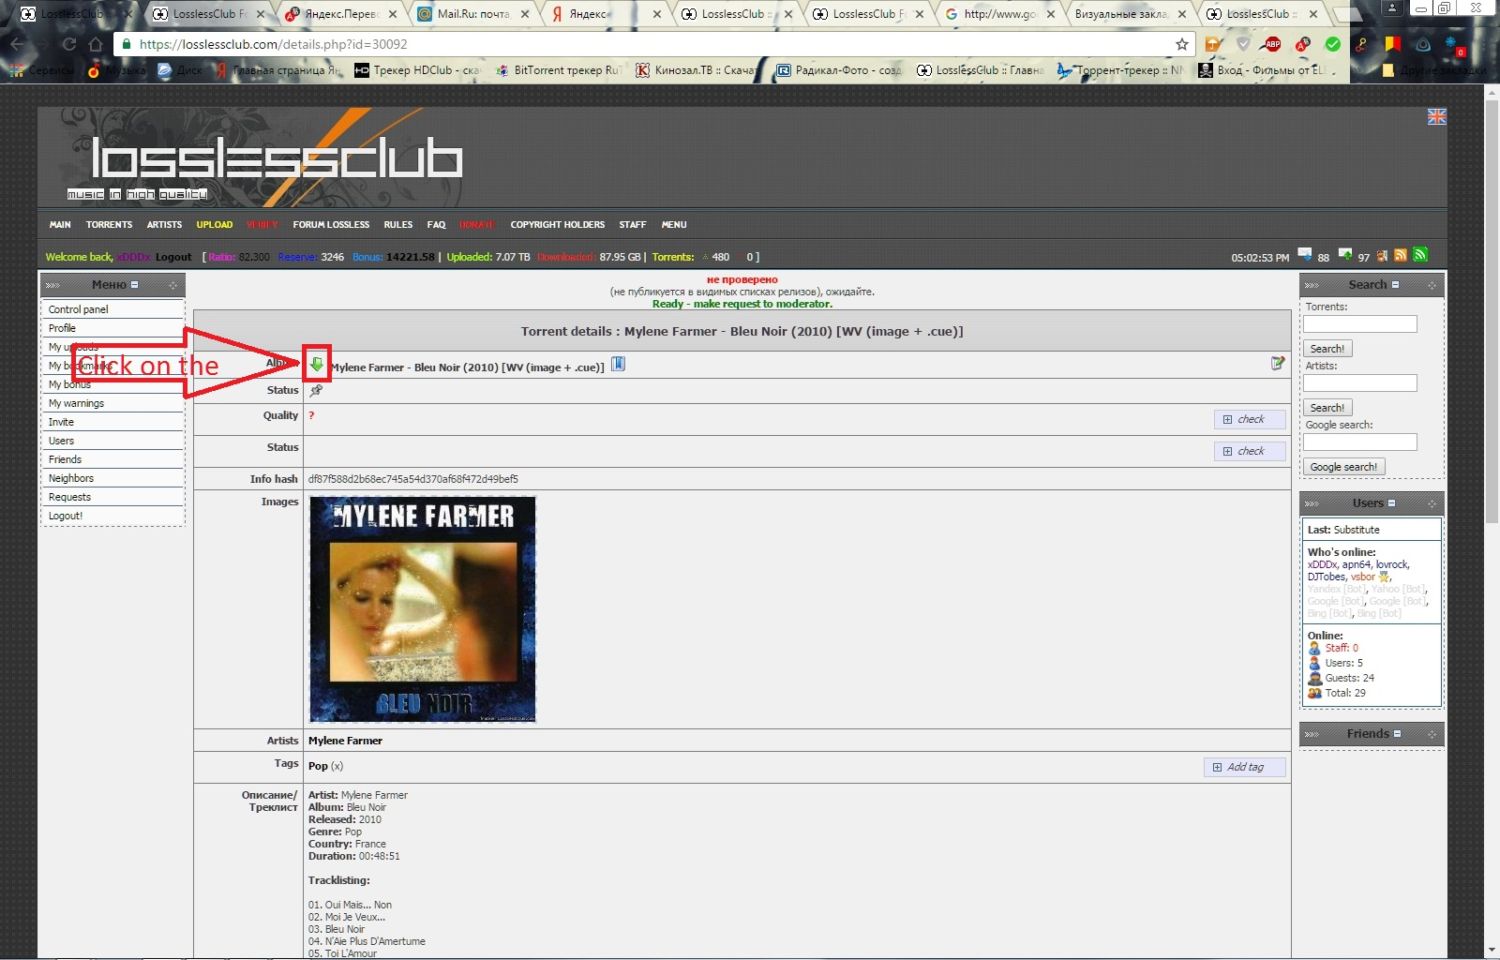Click the green checkmark extension icon
This screenshot has width=1500, height=960.
click(1332, 44)
